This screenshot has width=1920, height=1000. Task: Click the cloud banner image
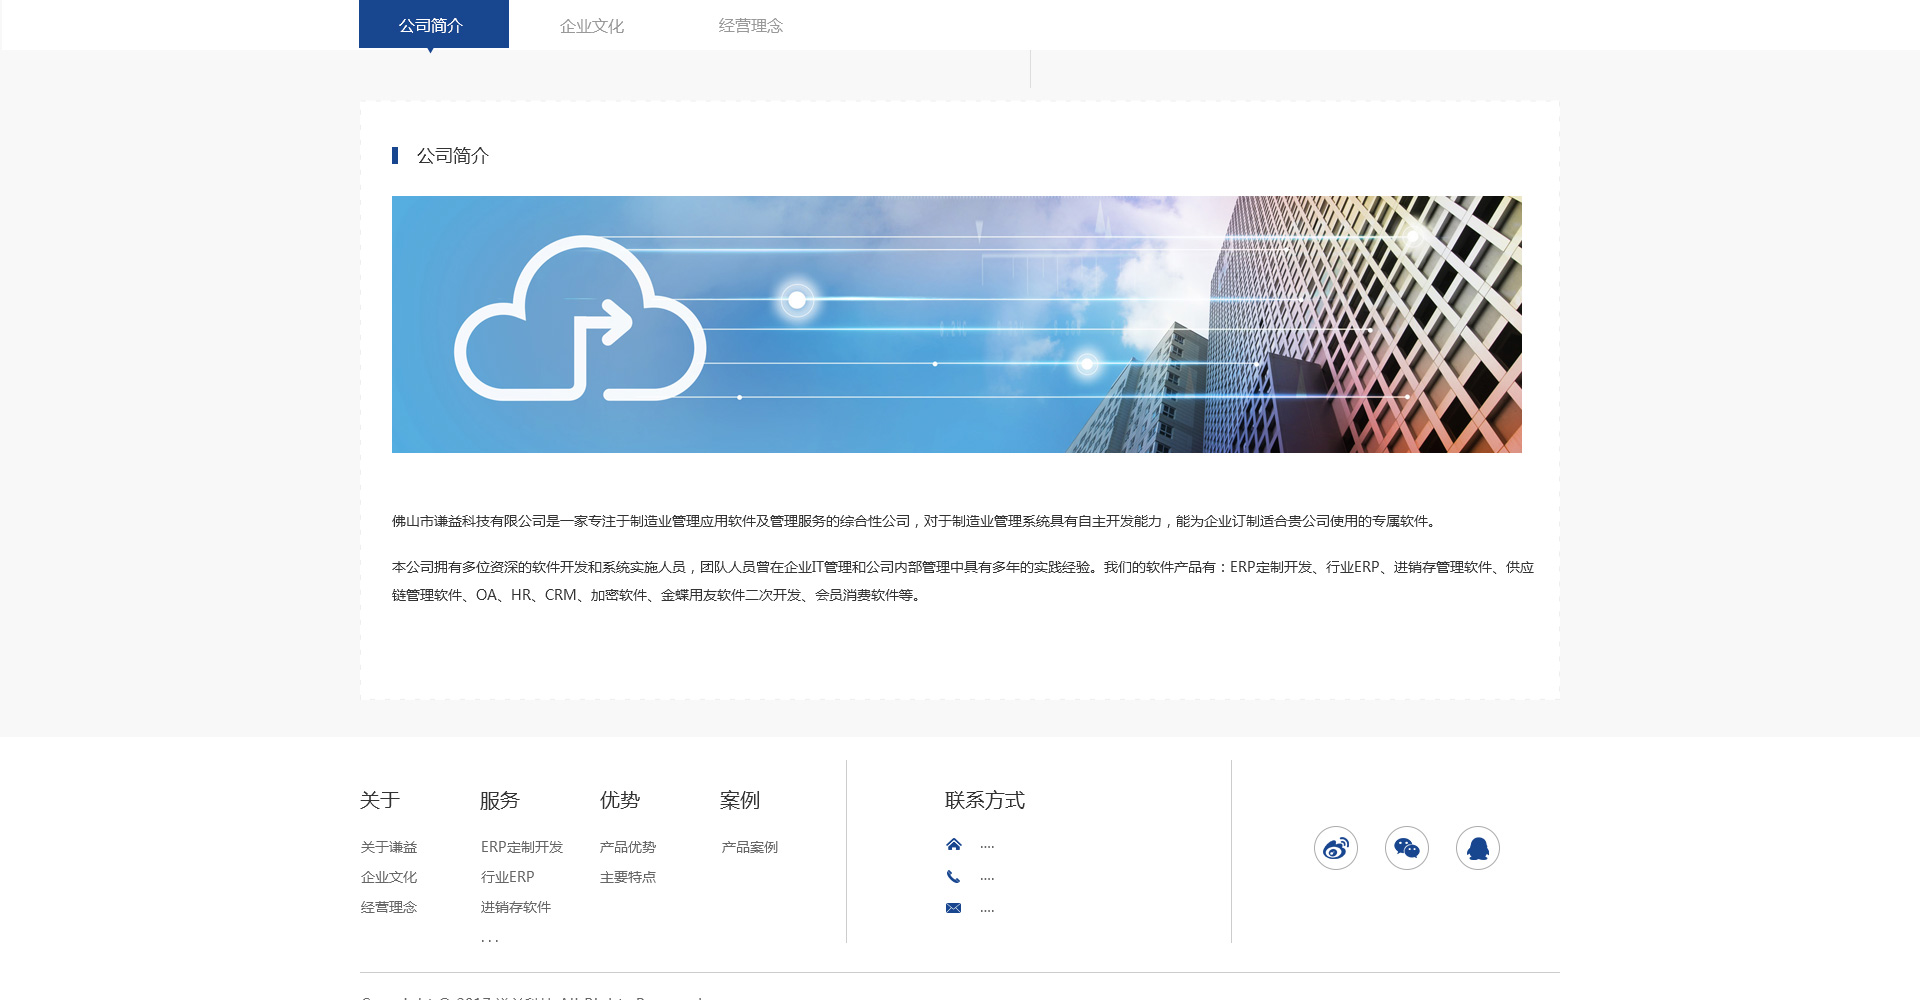pos(956,324)
